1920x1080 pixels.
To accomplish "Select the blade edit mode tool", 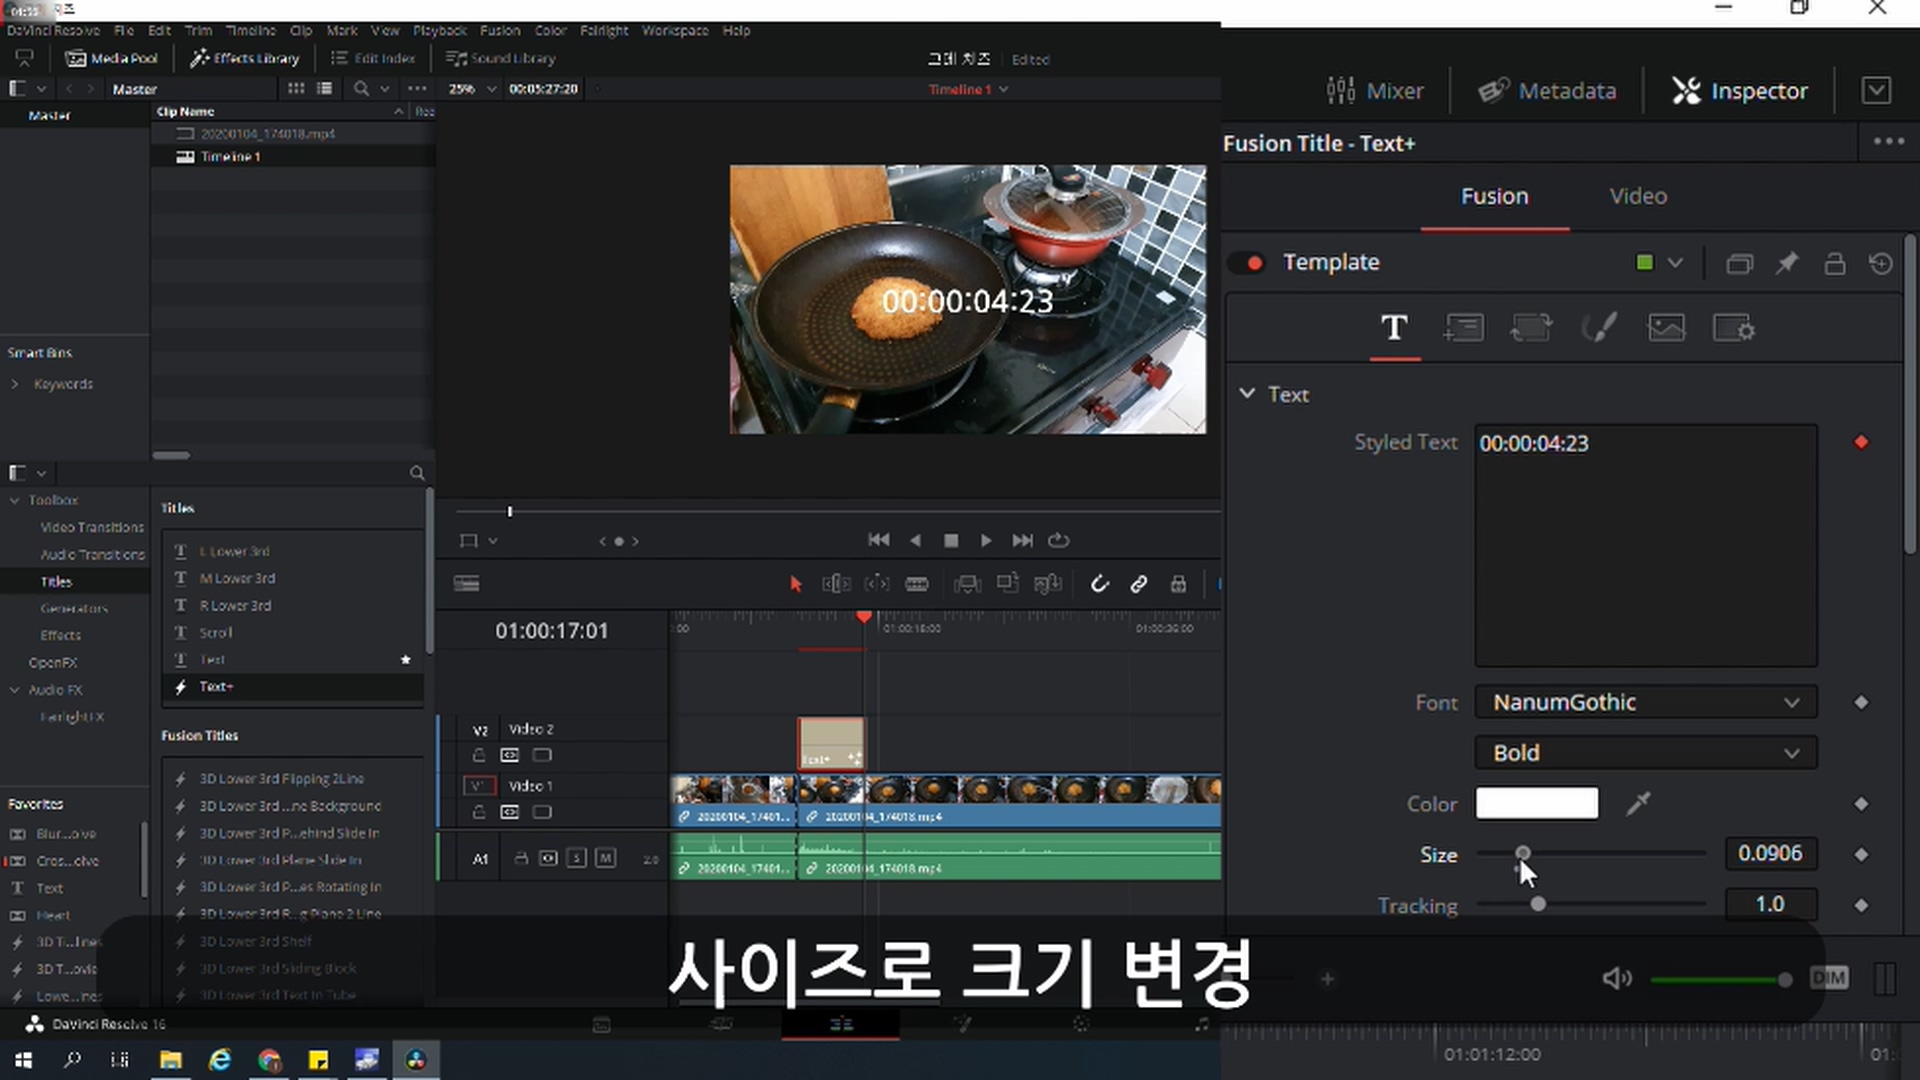I will point(917,584).
